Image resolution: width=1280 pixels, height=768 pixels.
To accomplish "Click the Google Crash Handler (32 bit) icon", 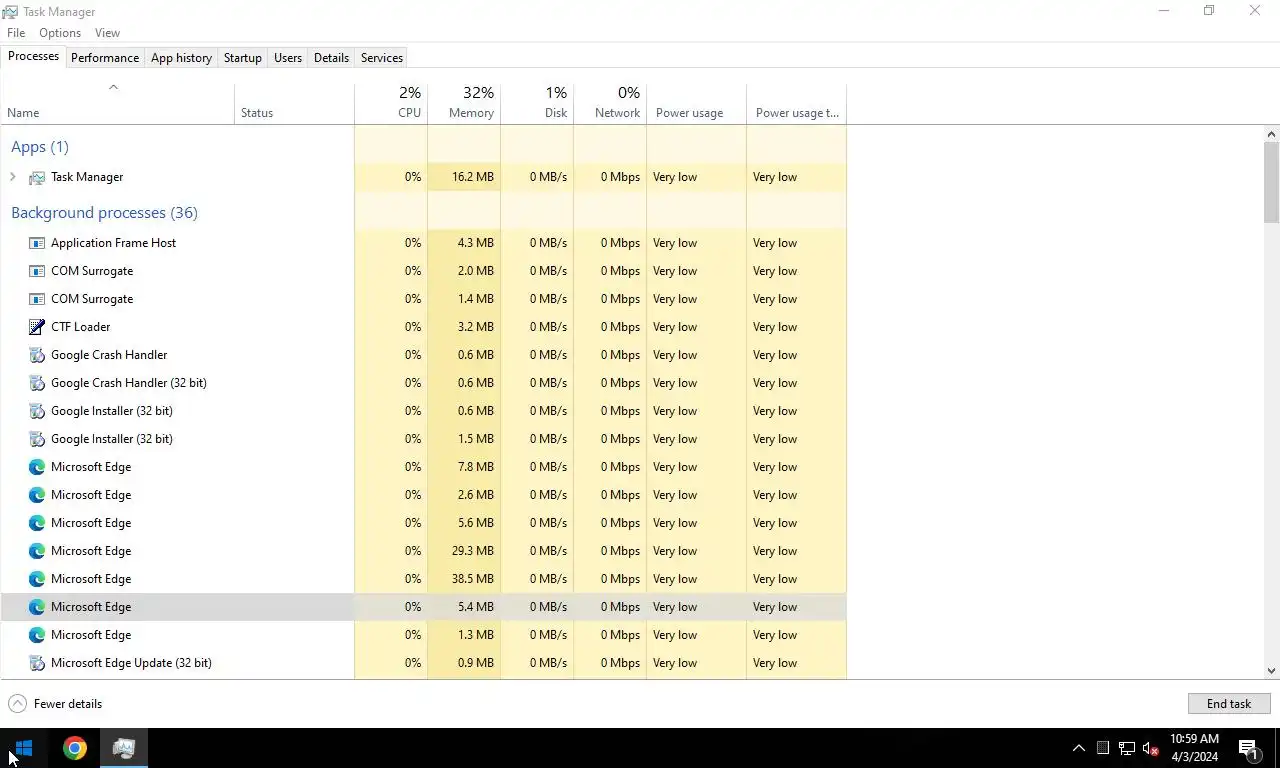I will (x=37, y=383).
